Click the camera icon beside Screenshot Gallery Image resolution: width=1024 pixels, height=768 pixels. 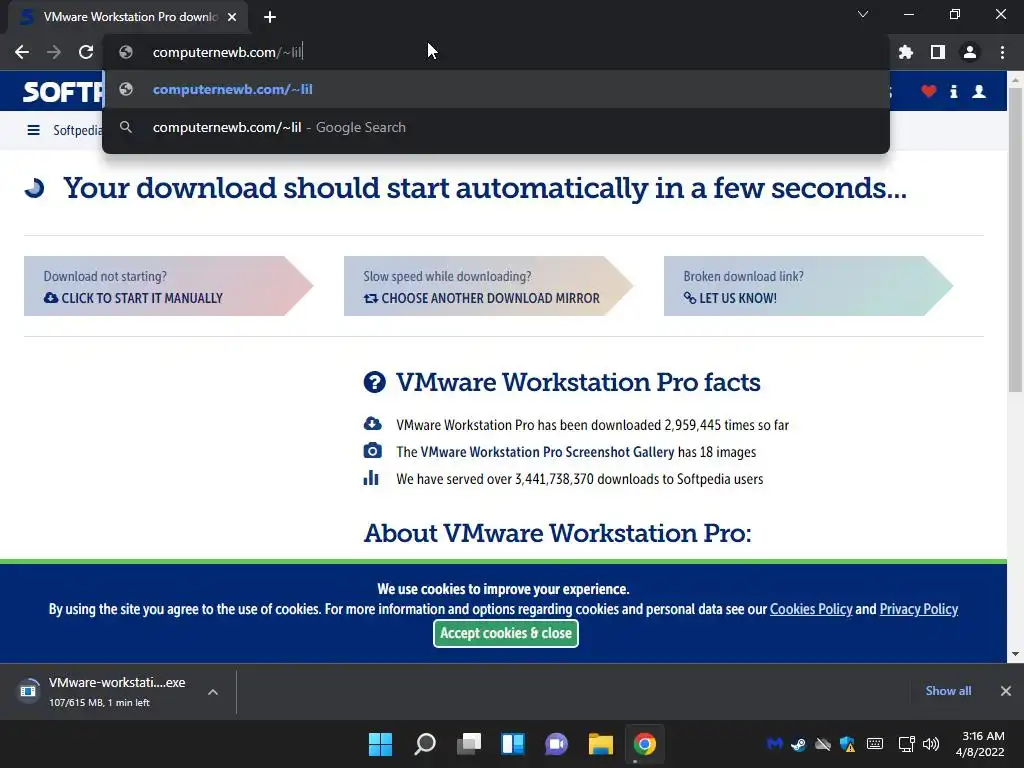[372, 451]
